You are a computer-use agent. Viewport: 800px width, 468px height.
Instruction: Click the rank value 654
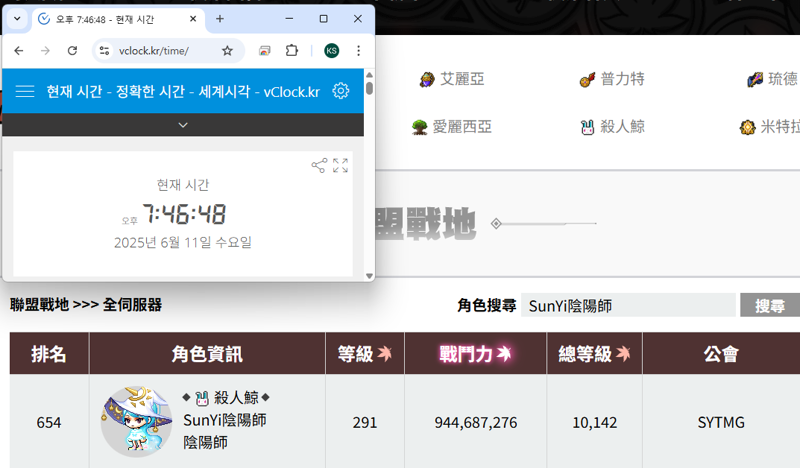pyautogui.click(x=49, y=423)
